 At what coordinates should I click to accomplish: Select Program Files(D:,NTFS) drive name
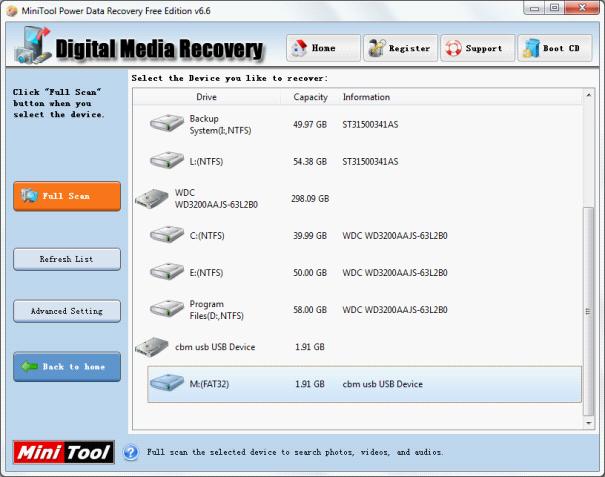[x=216, y=310]
